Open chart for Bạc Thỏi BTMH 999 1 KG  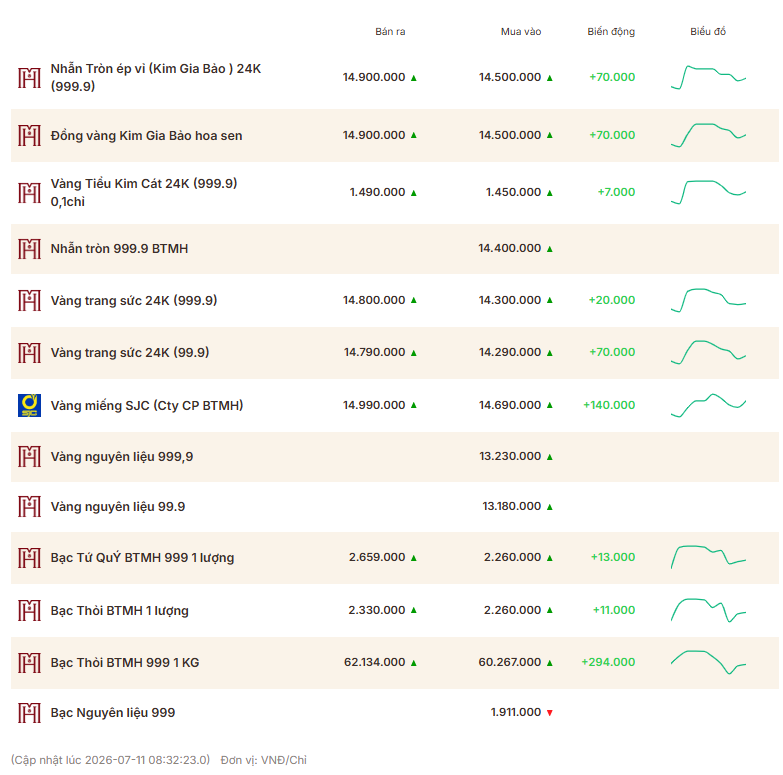tap(708, 662)
